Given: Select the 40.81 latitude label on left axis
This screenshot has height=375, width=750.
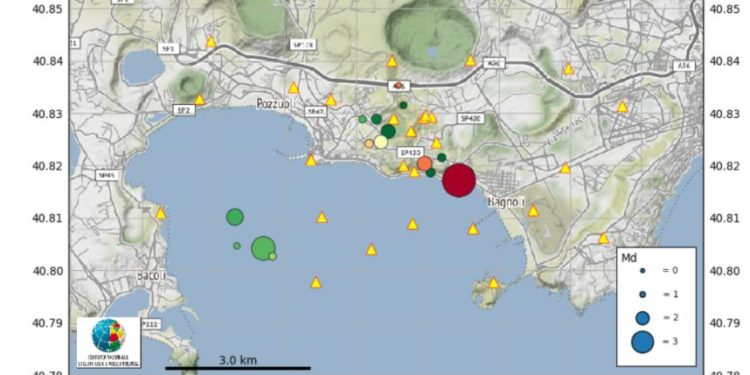Looking at the screenshot, I should coord(47,218).
